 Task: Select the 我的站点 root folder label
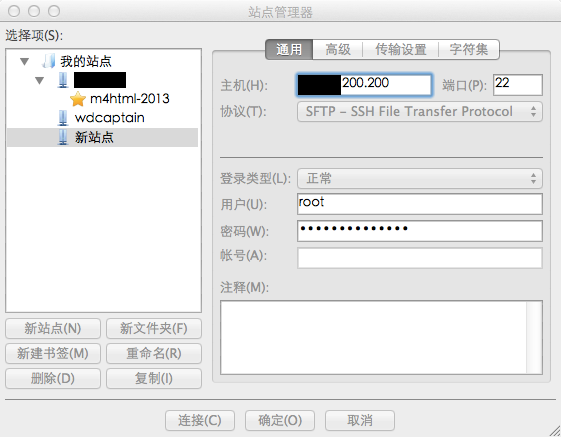86,61
